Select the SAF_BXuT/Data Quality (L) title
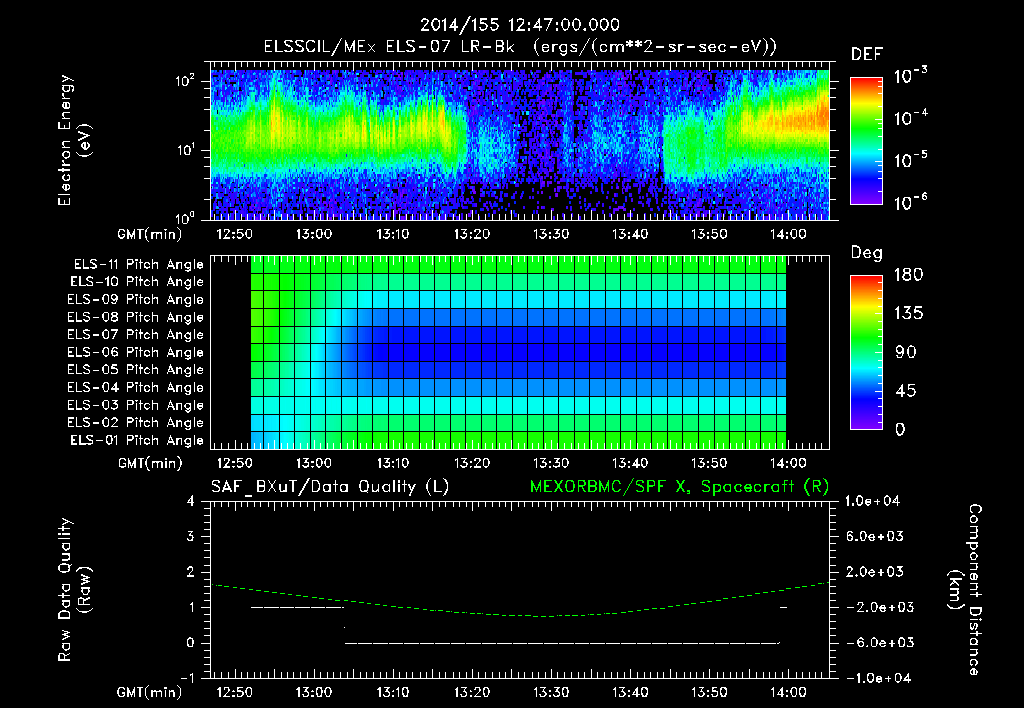Image resolution: width=1024 pixels, height=708 pixels. click(x=330, y=487)
